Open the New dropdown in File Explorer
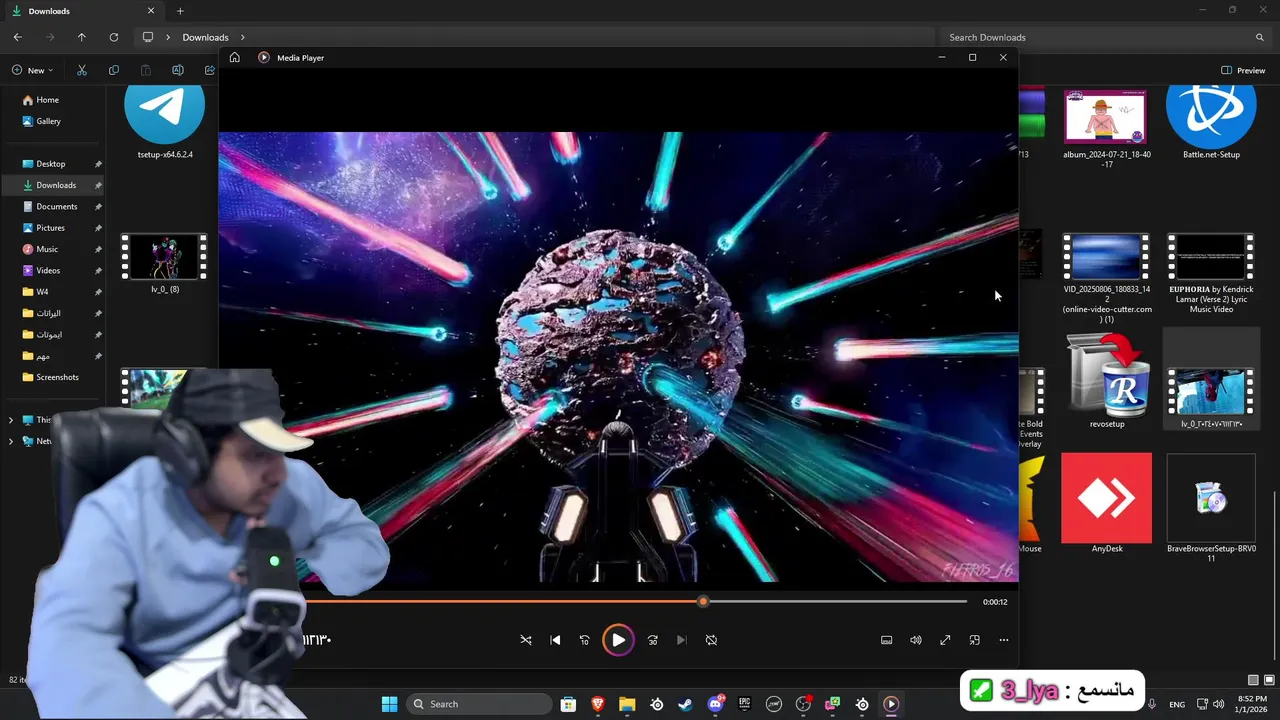 32,70
